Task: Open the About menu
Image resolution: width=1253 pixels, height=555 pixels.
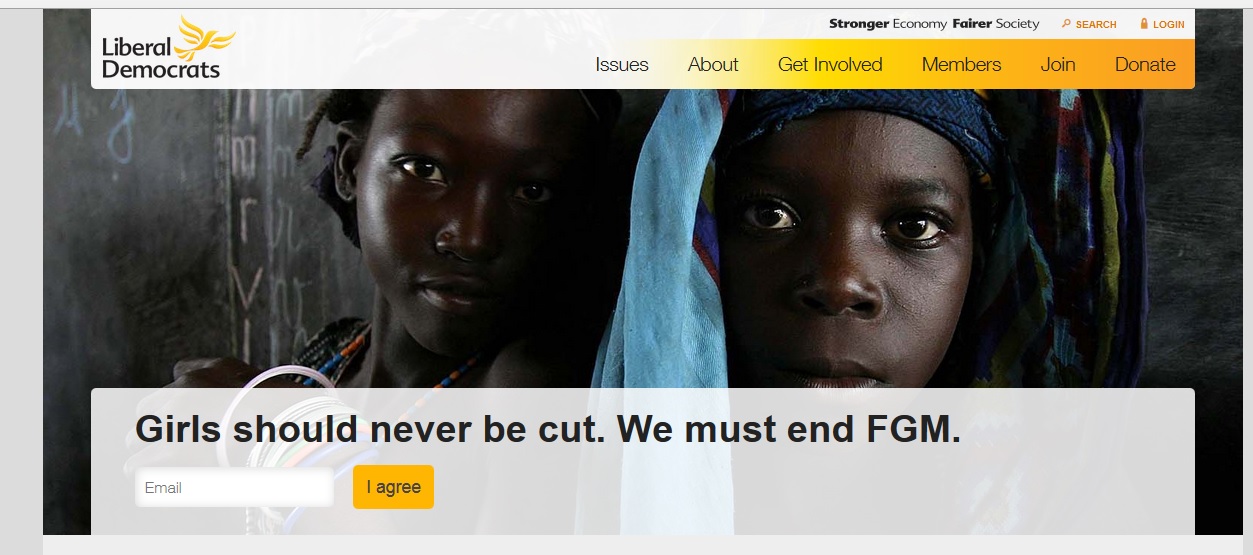Action: [713, 65]
